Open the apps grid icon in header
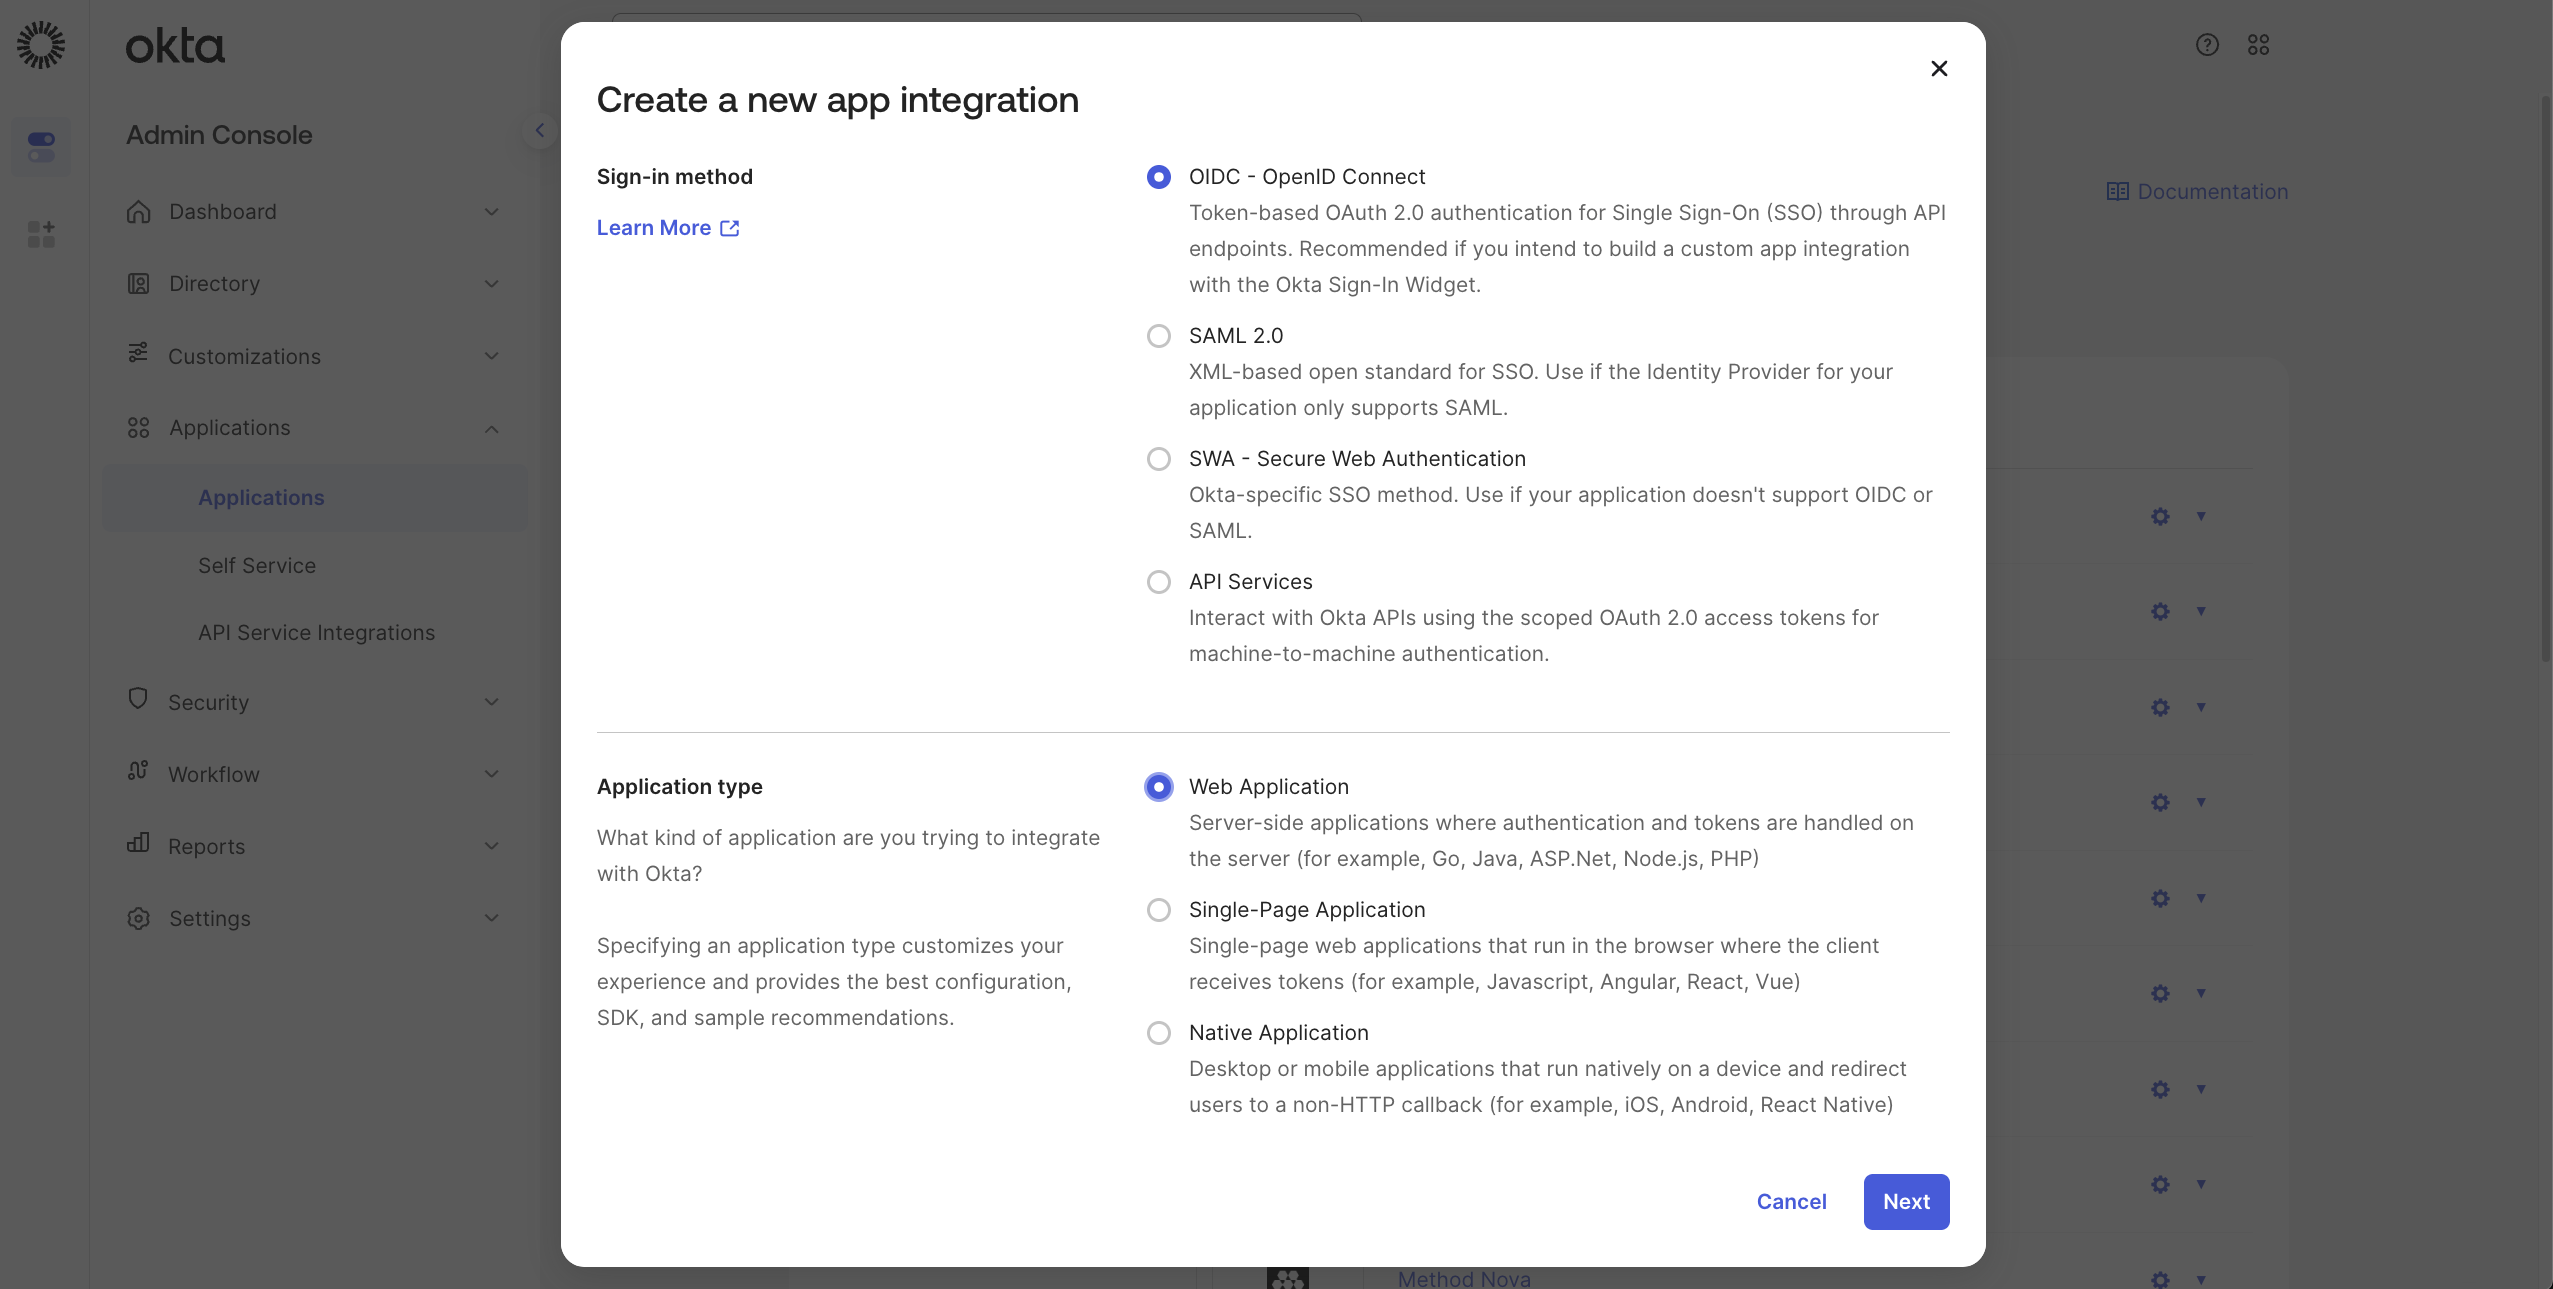 coord(2258,45)
